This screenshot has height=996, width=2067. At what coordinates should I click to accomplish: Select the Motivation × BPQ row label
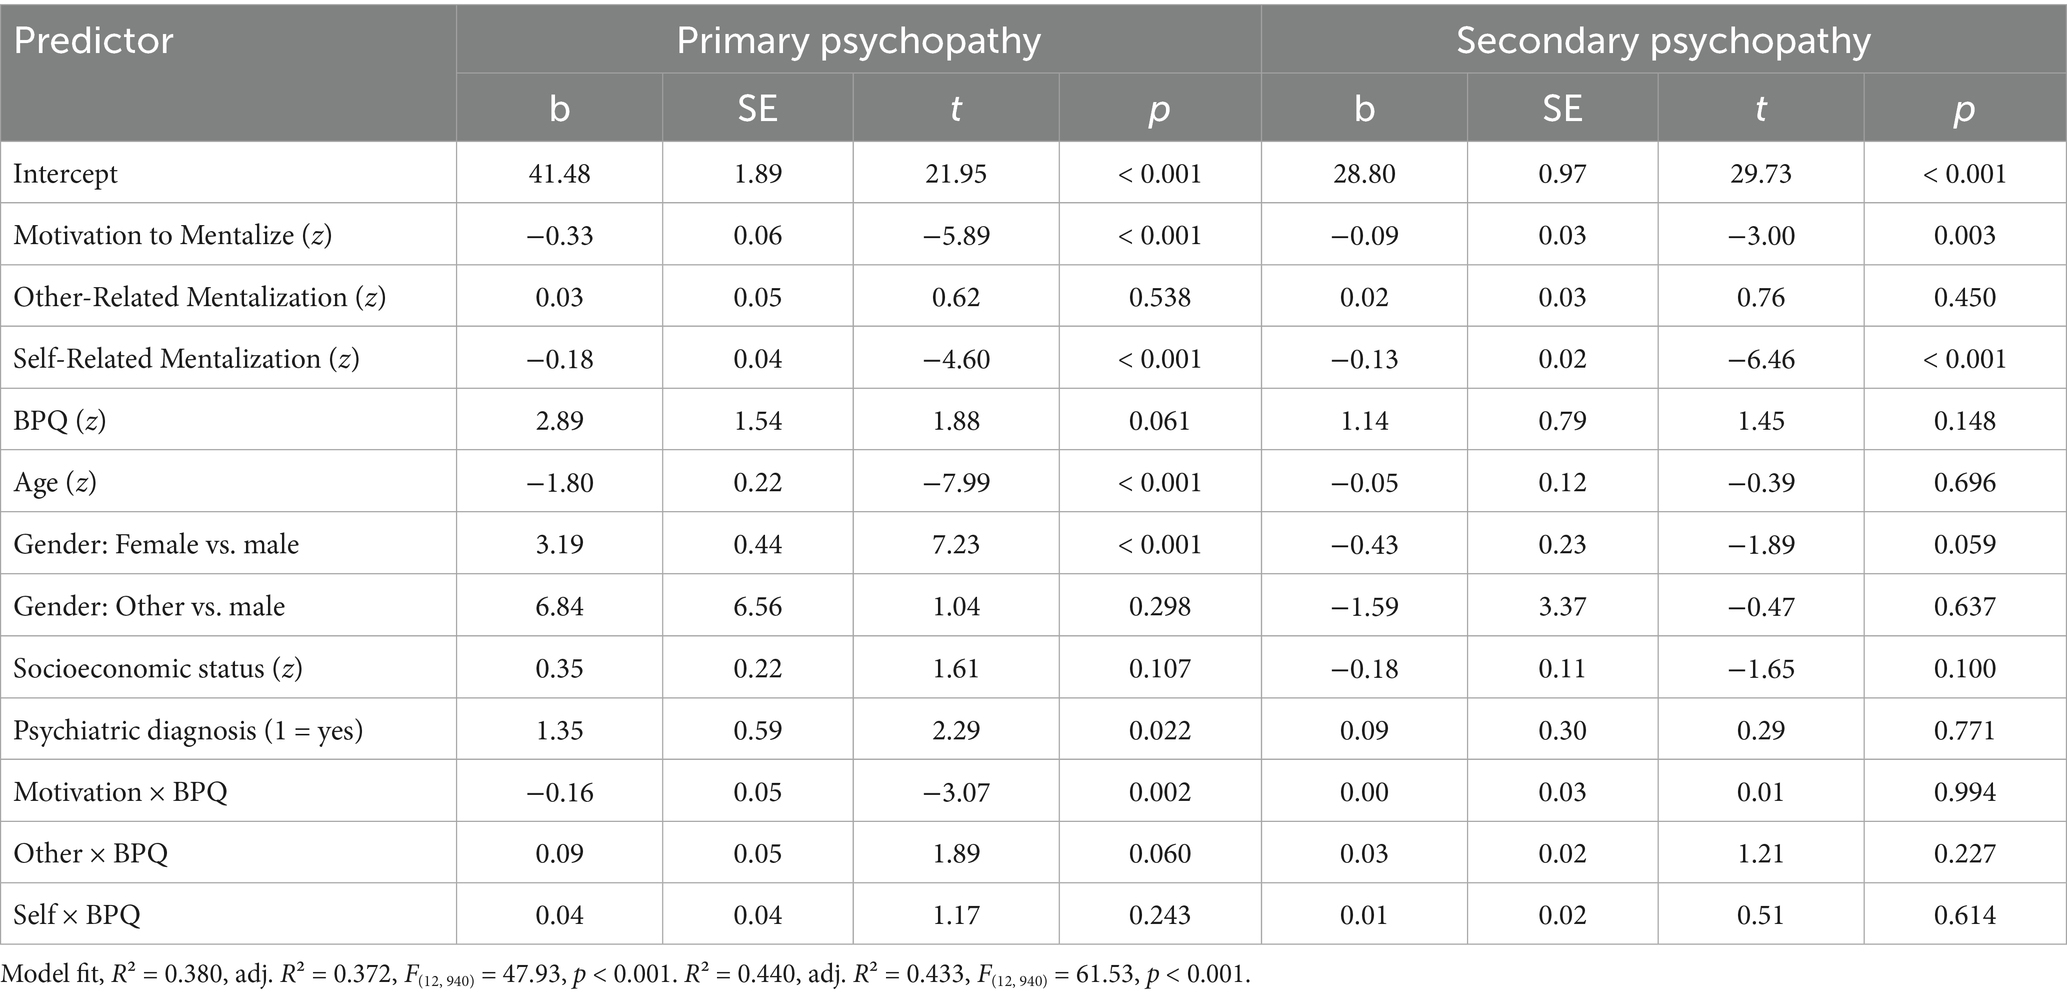[120, 793]
